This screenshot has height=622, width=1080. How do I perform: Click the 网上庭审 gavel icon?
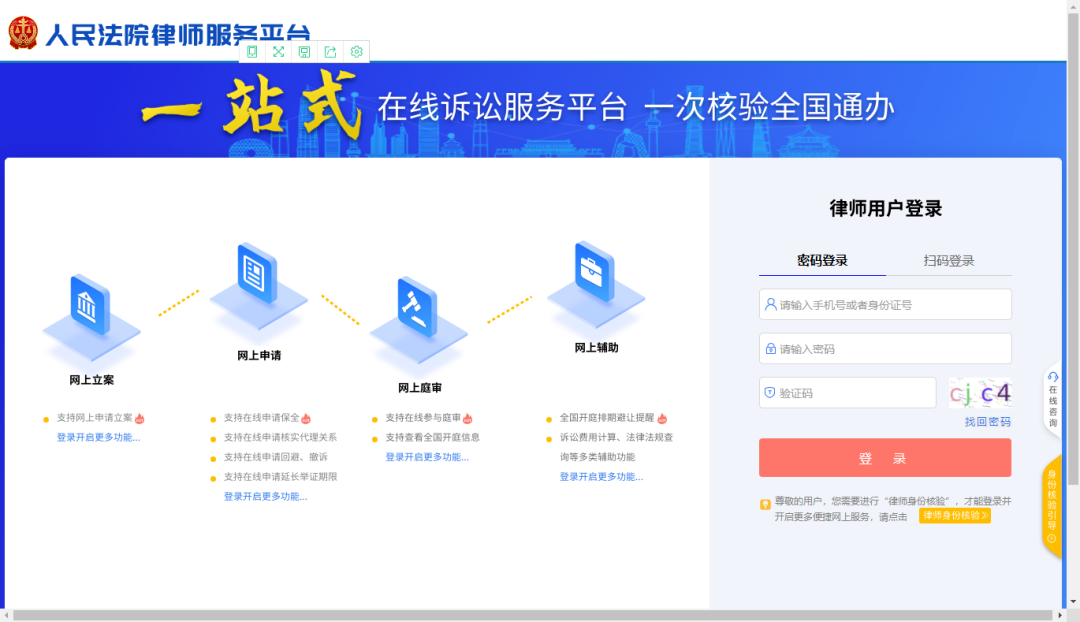point(417,308)
